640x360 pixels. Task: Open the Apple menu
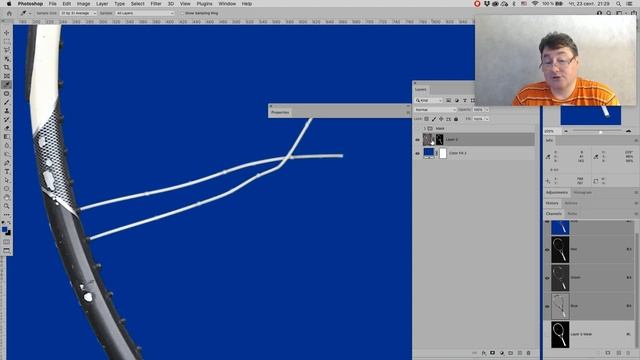tap(9, 4)
